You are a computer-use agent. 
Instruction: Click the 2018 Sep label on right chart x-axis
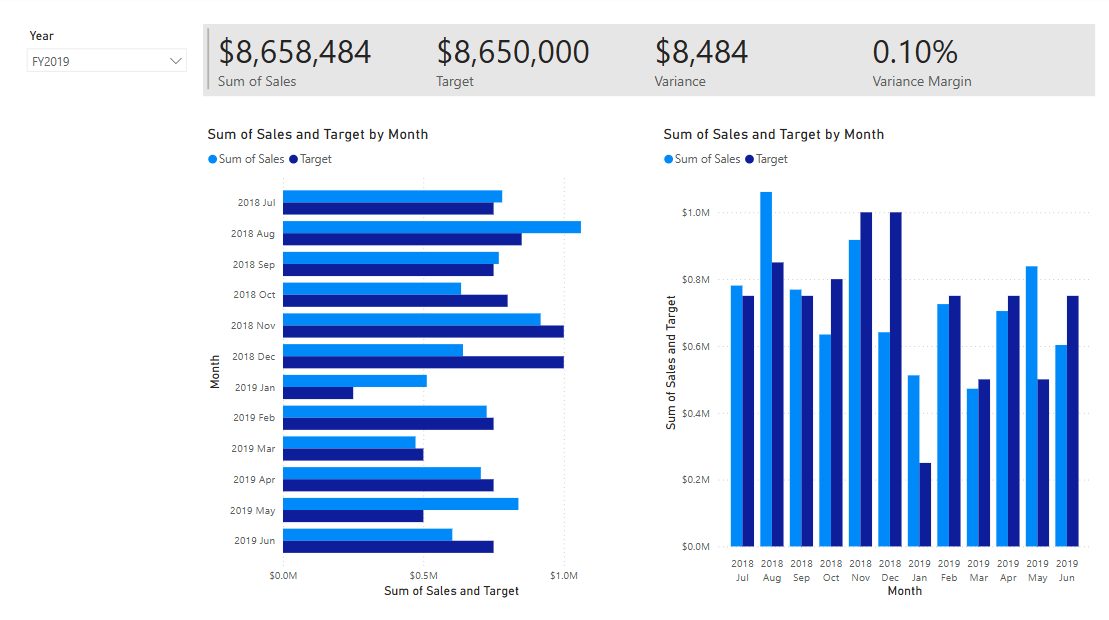tap(801, 571)
